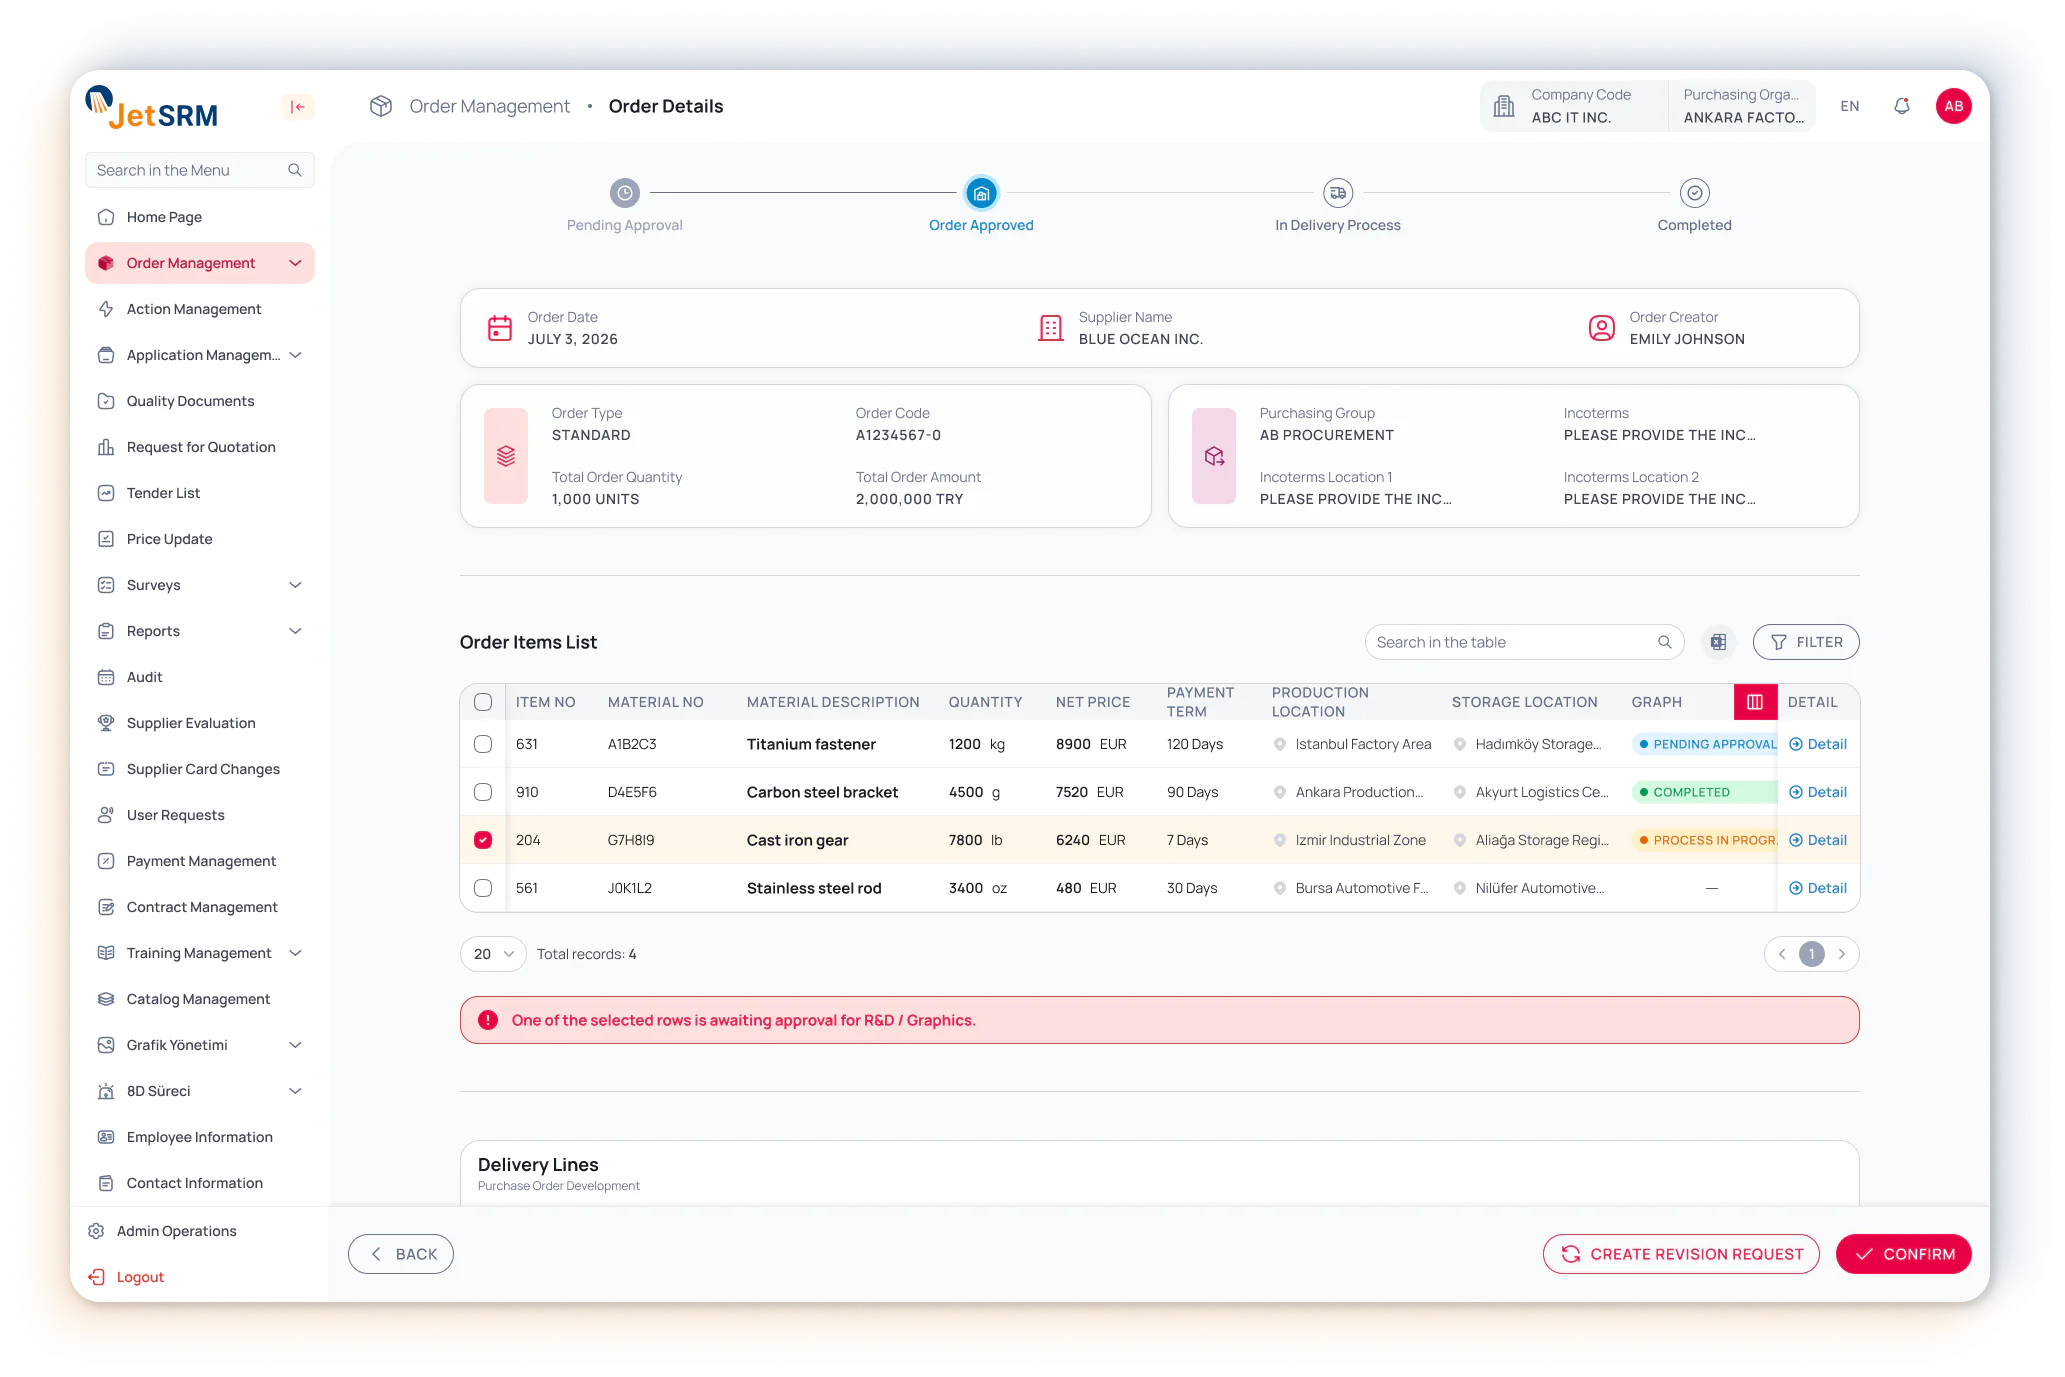Click the Order Creator person icon
Screen dimensions: 2065x1377
[x=1601, y=328]
